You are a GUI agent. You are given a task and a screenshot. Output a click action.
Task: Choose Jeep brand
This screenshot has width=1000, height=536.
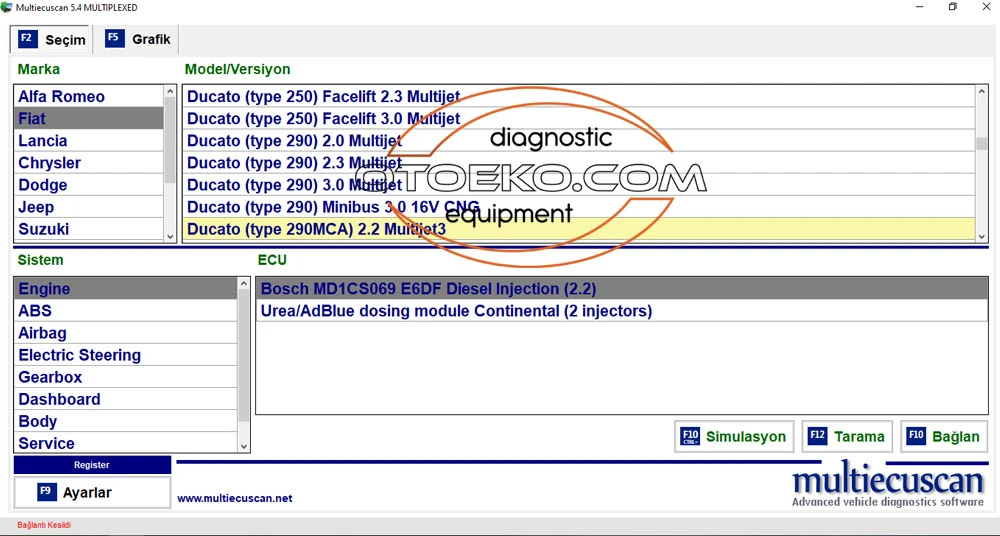(x=89, y=207)
